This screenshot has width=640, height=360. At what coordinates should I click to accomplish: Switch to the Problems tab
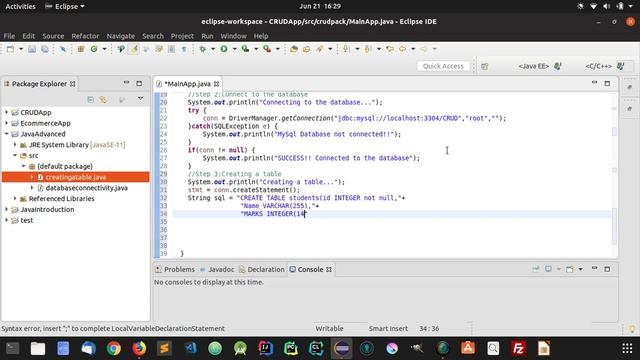point(175,269)
